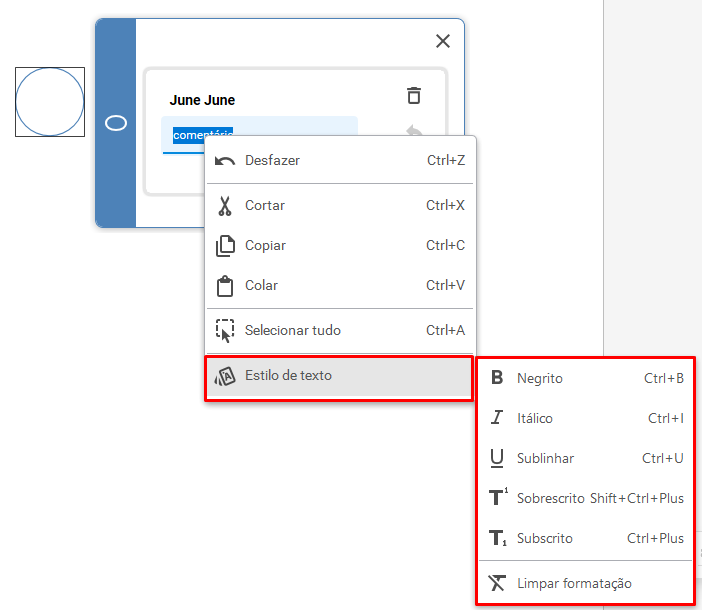Click the clipboard icon for Colar
Screen dimensions: 702x610
pyautogui.click(x=225, y=286)
